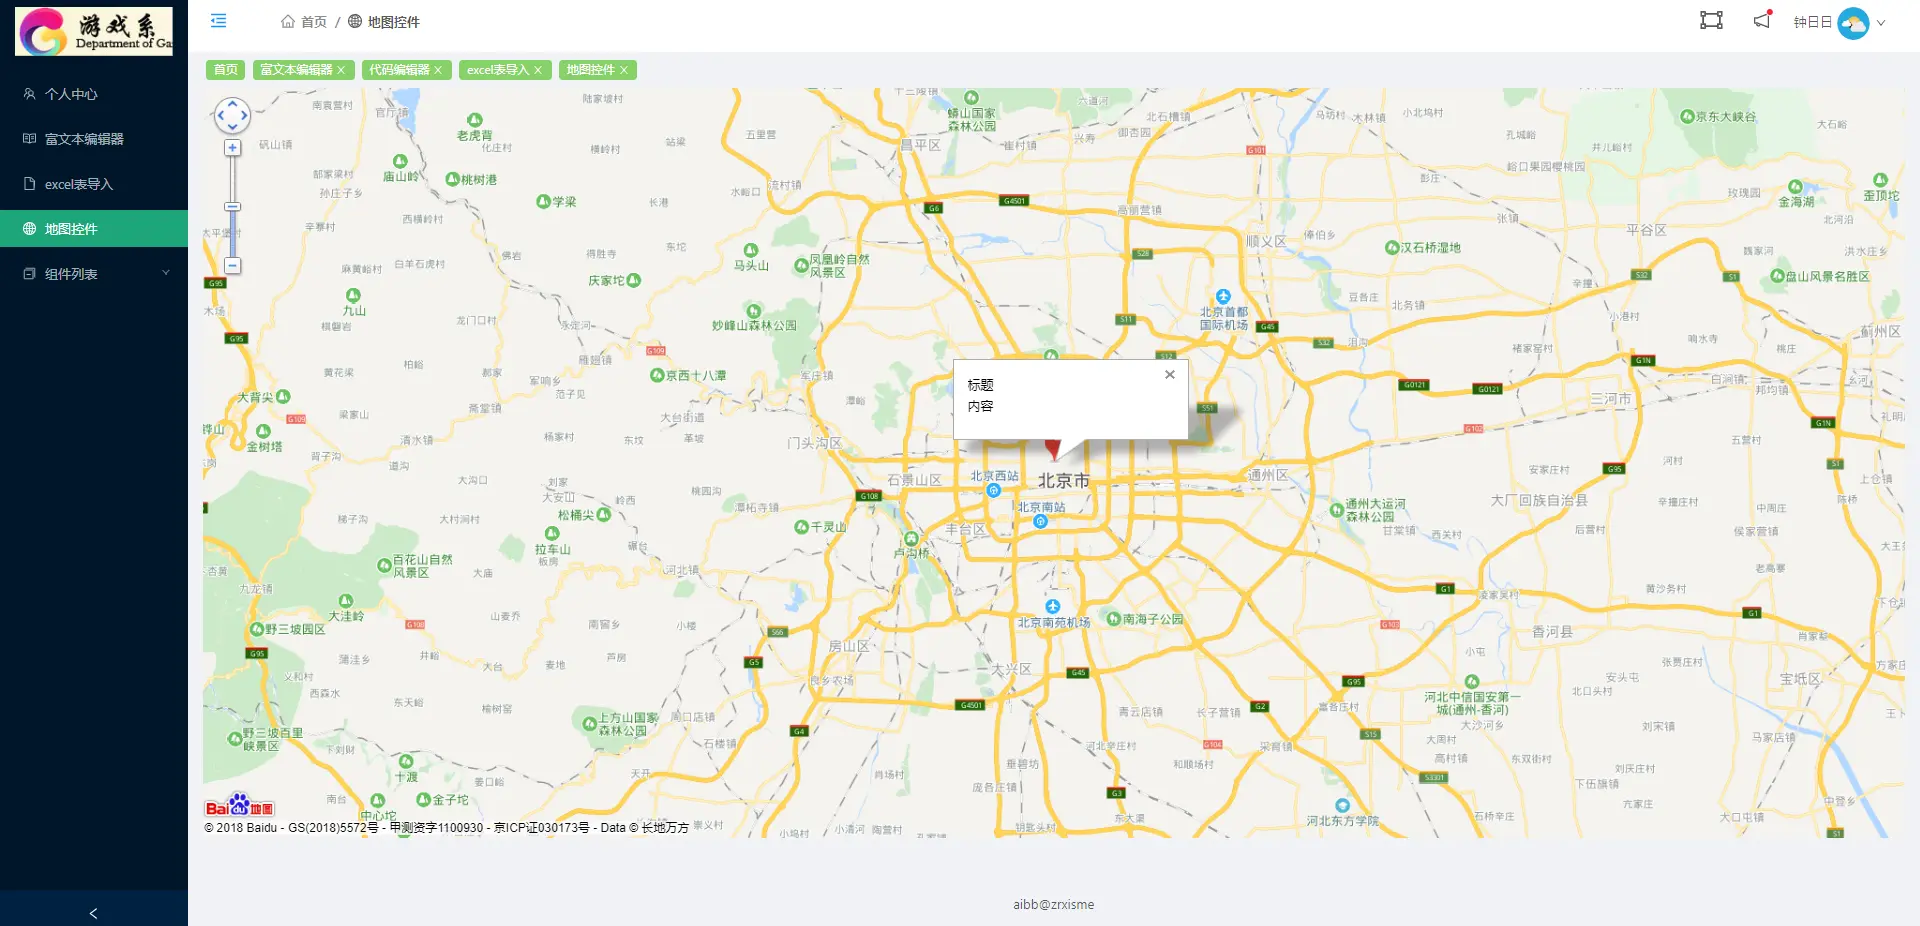Collapse the sidebar using the hamburger icon

pyautogui.click(x=218, y=20)
